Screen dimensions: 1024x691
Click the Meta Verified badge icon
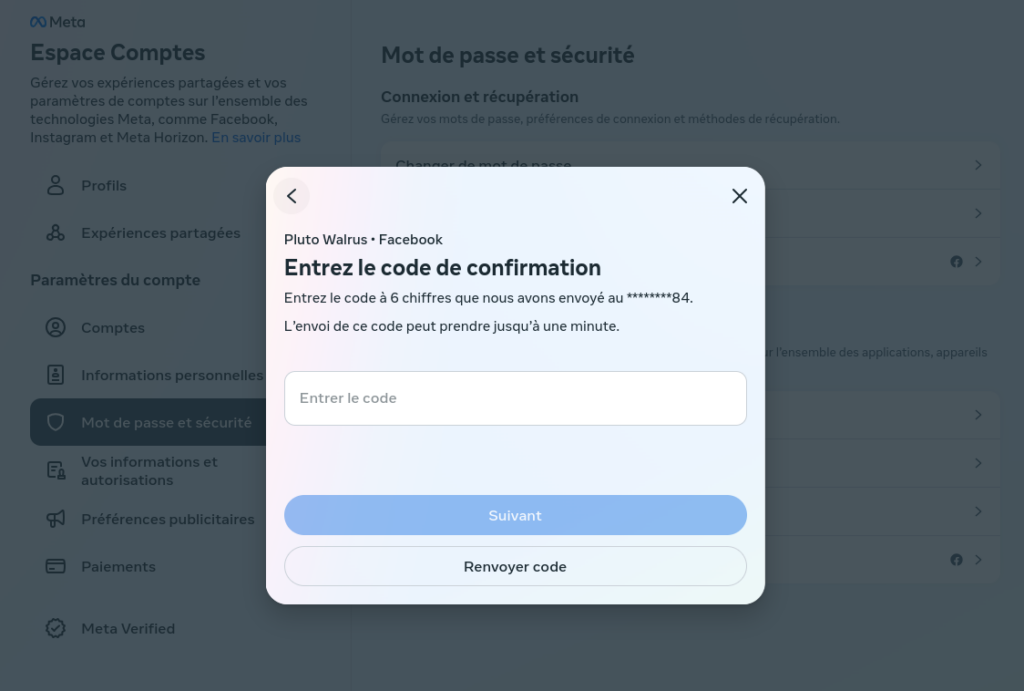coord(56,628)
